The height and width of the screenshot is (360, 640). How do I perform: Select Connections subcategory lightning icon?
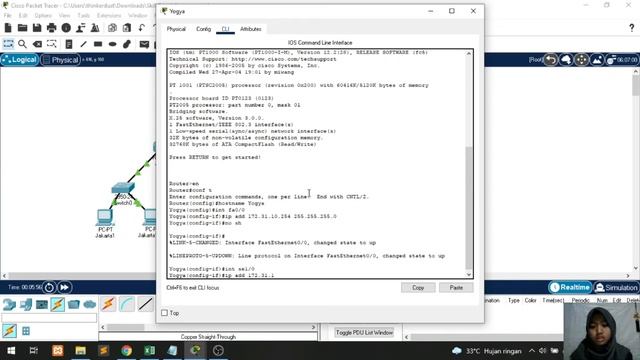tap(9, 331)
